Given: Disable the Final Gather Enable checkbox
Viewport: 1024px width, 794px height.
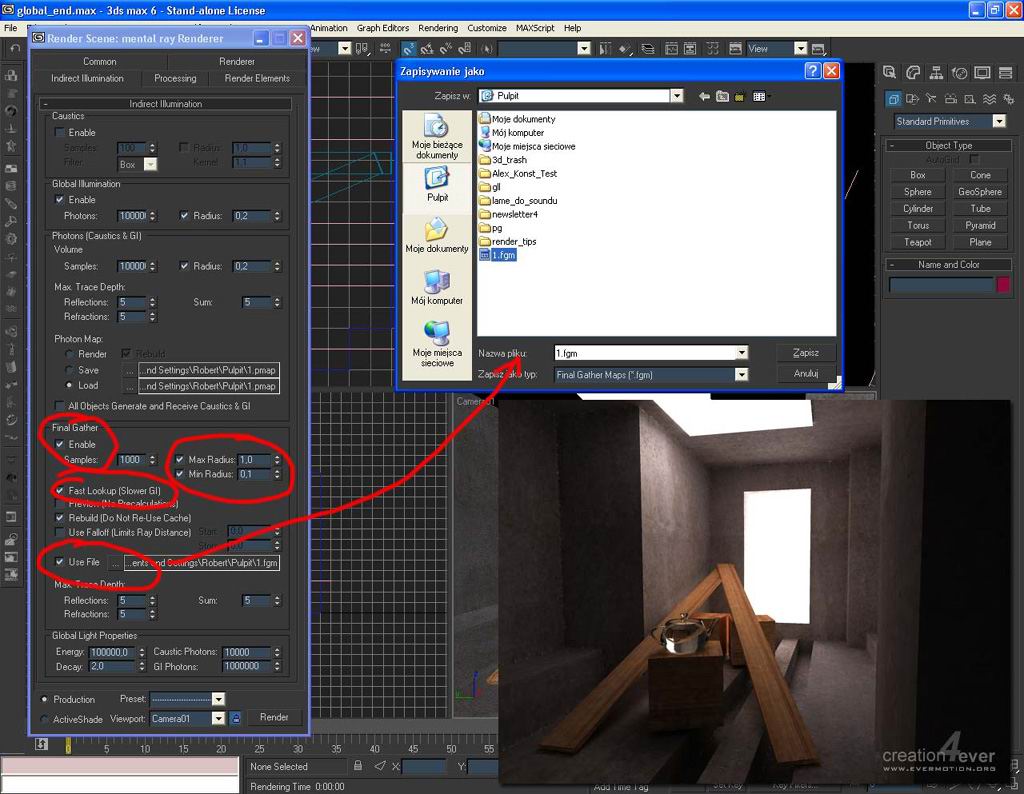Looking at the screenshot, I should (60, 444).
